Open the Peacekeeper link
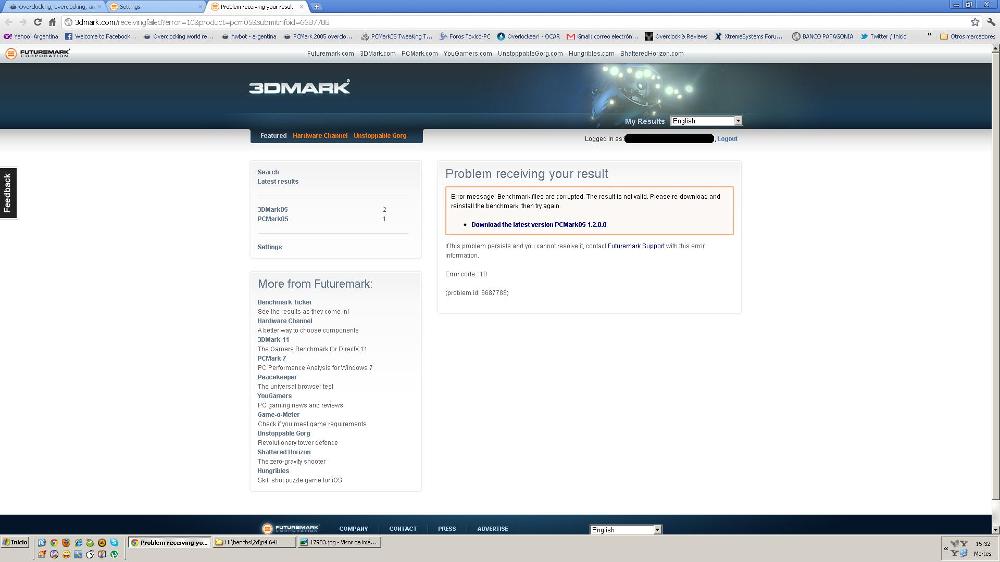Screen dimensions: 1000x562 [277, 377]
